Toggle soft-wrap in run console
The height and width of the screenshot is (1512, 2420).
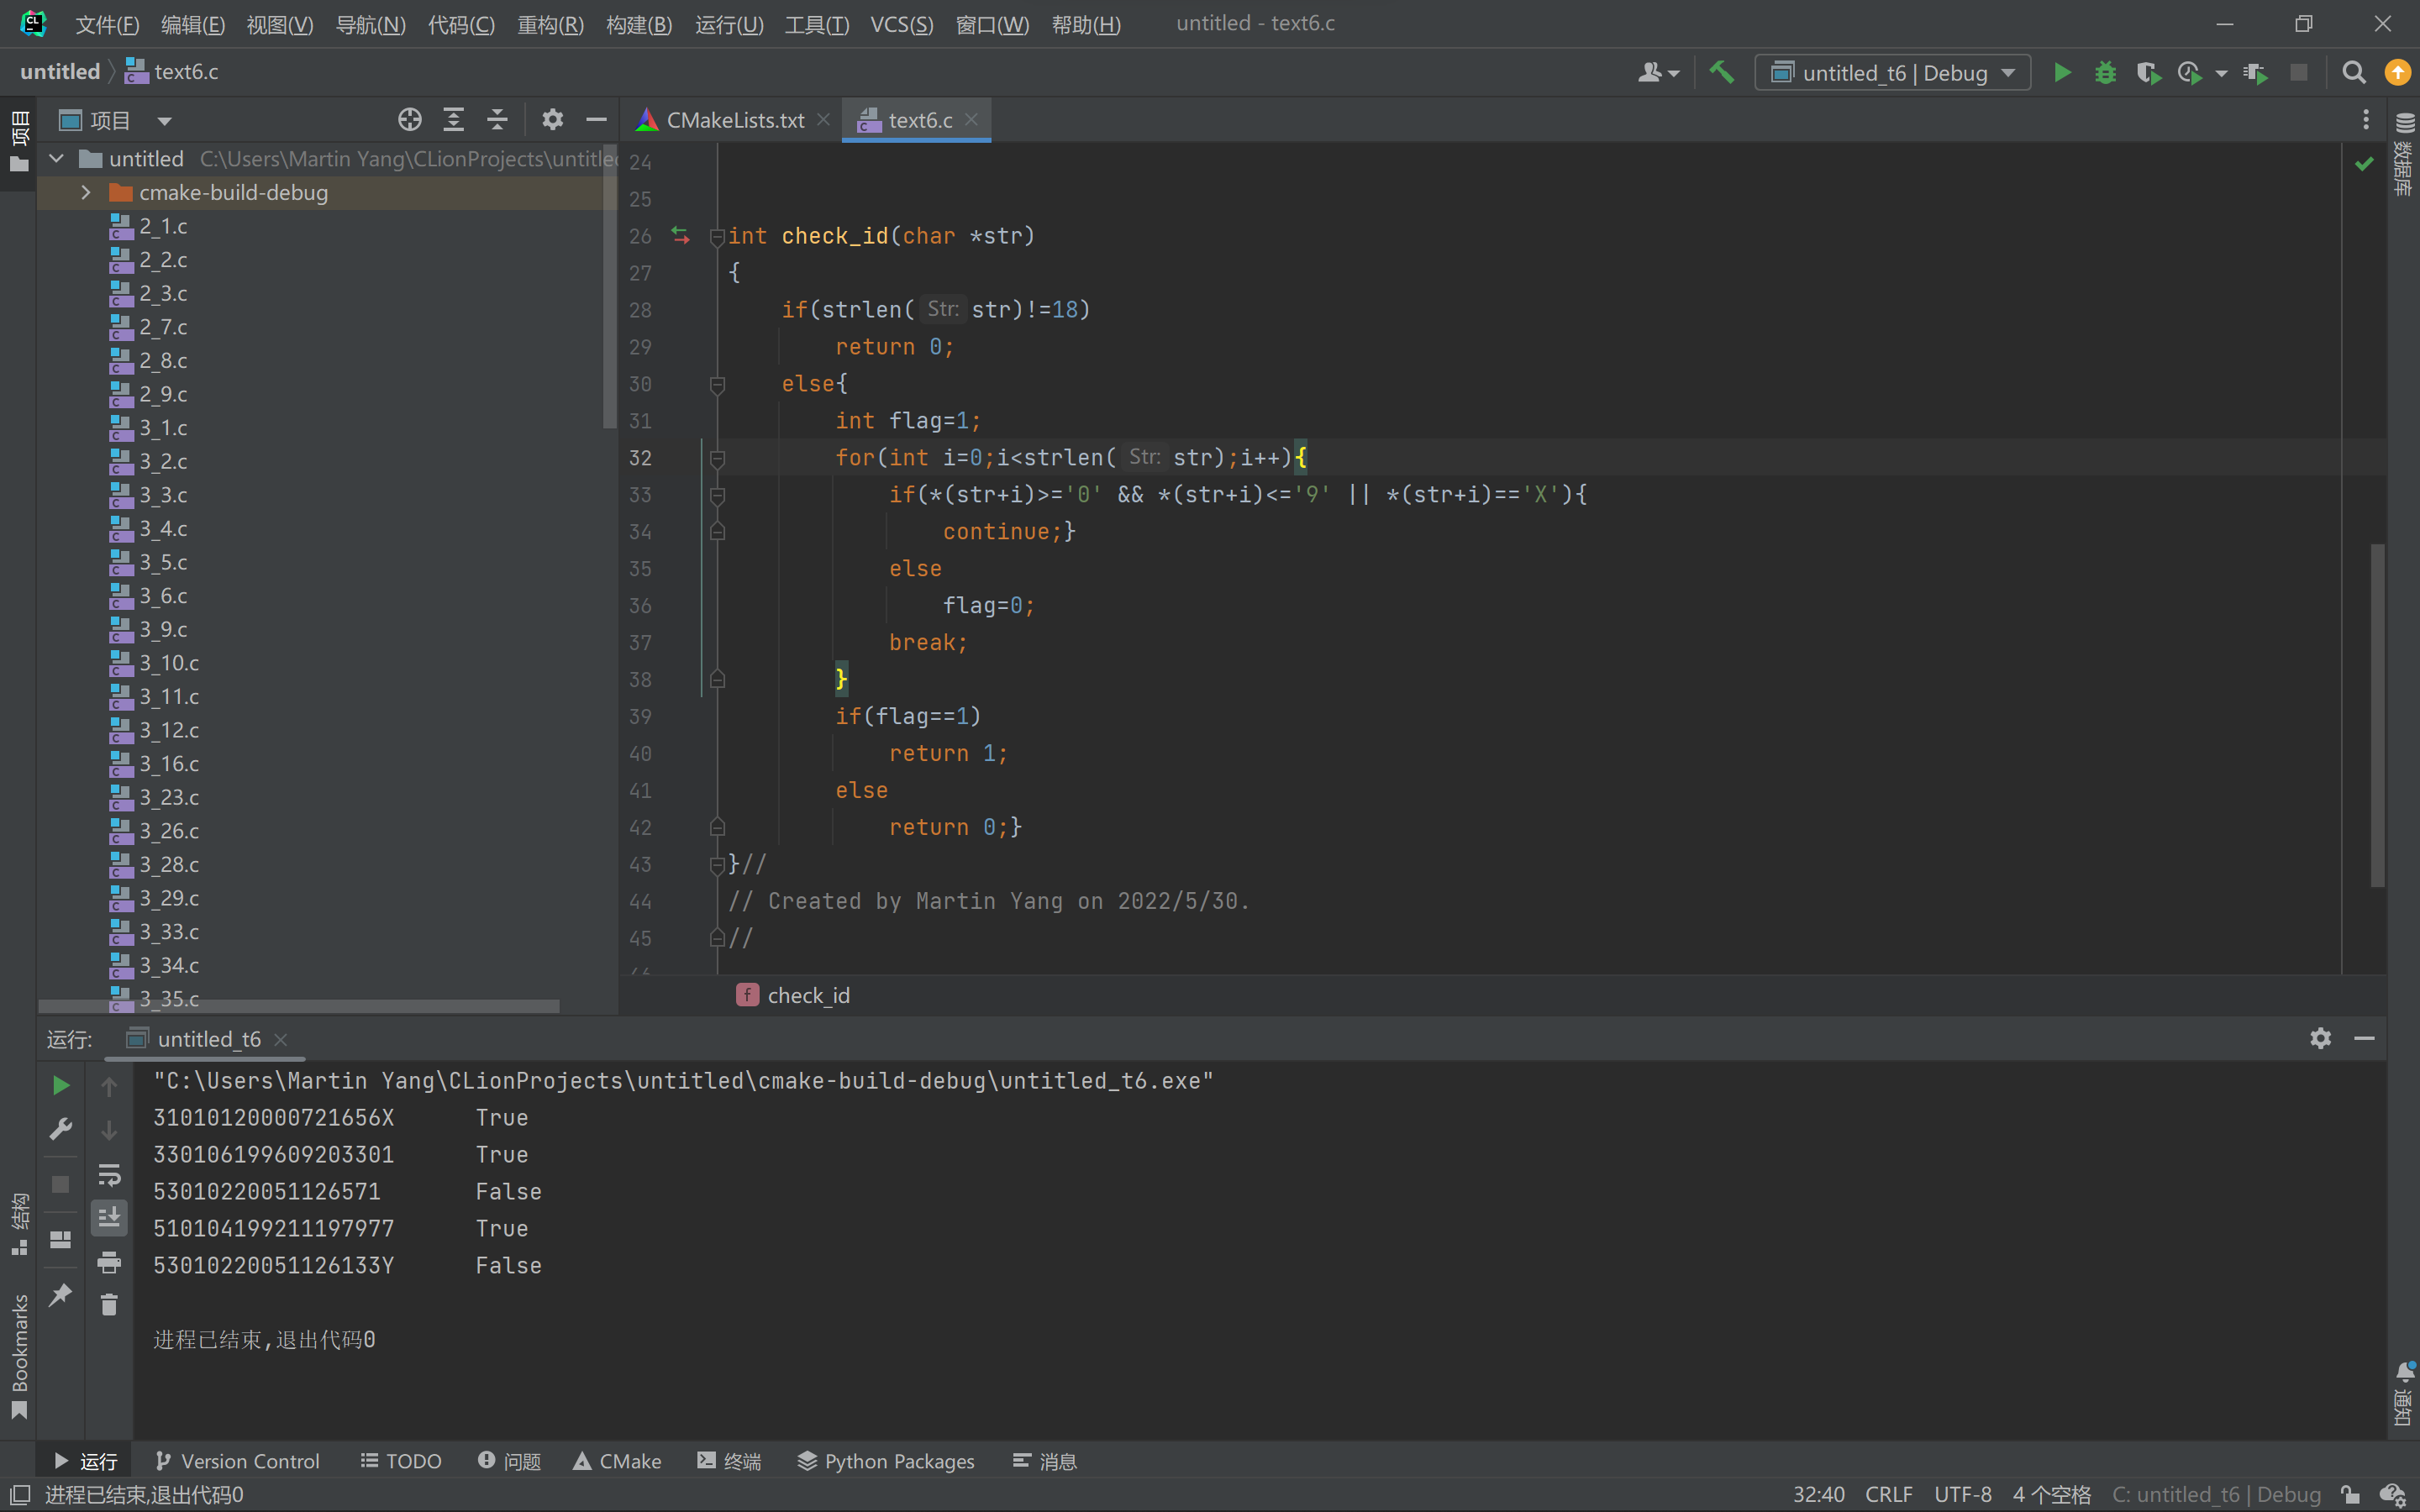pos(109,1174)
